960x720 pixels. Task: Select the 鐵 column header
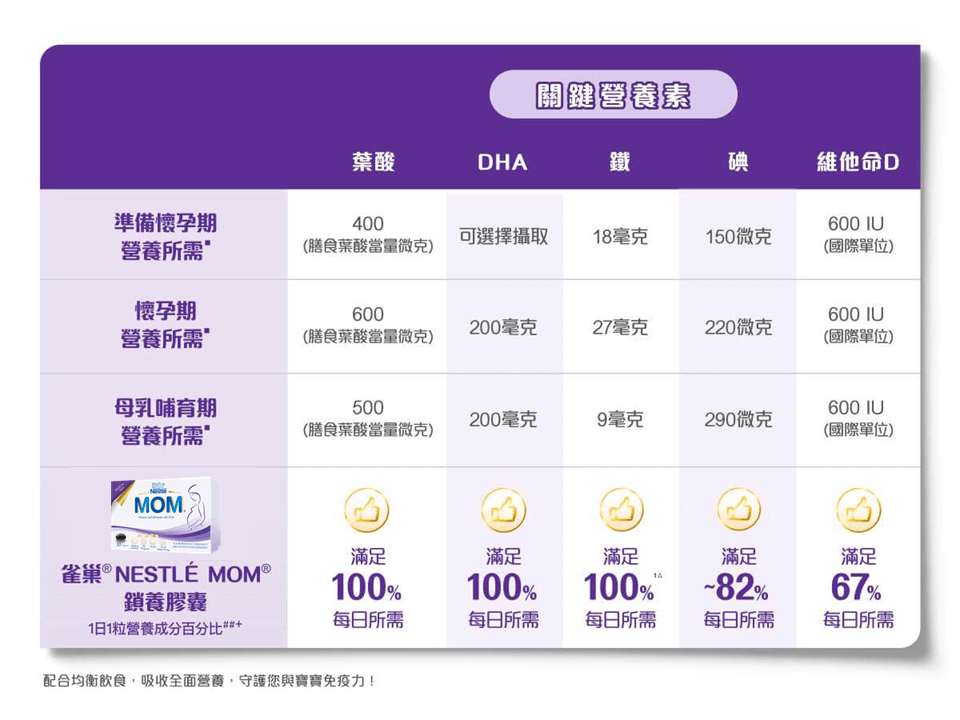[x=620, y=162]
